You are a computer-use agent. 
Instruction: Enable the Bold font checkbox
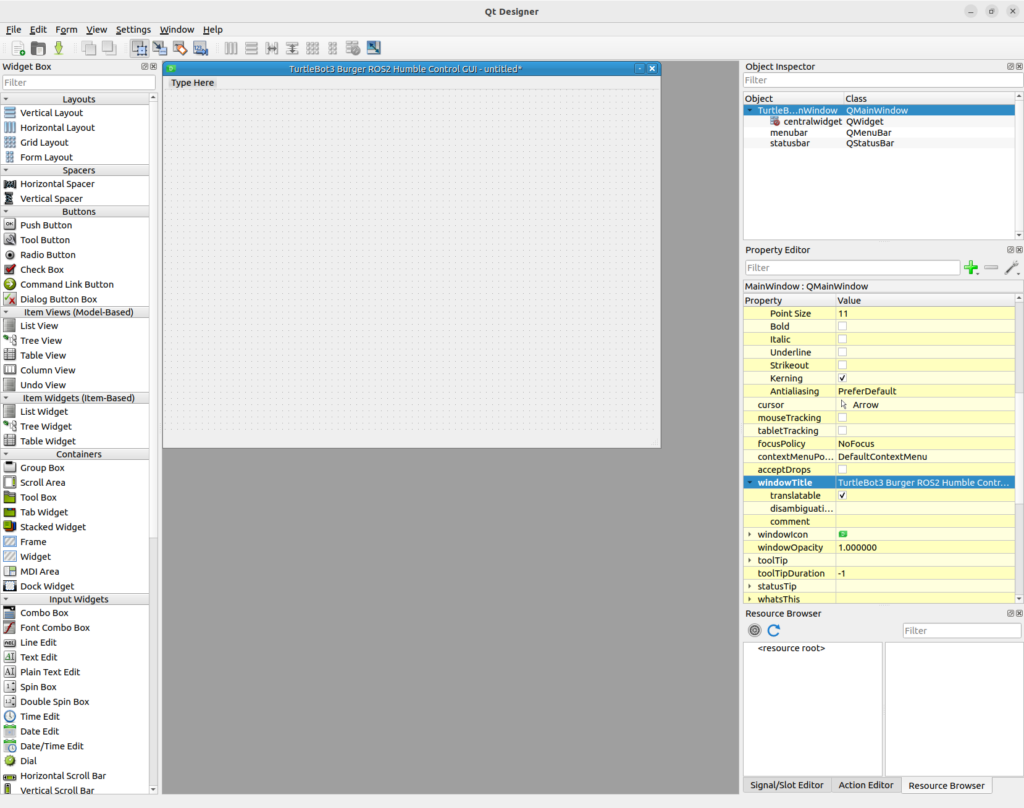point(842,326)
